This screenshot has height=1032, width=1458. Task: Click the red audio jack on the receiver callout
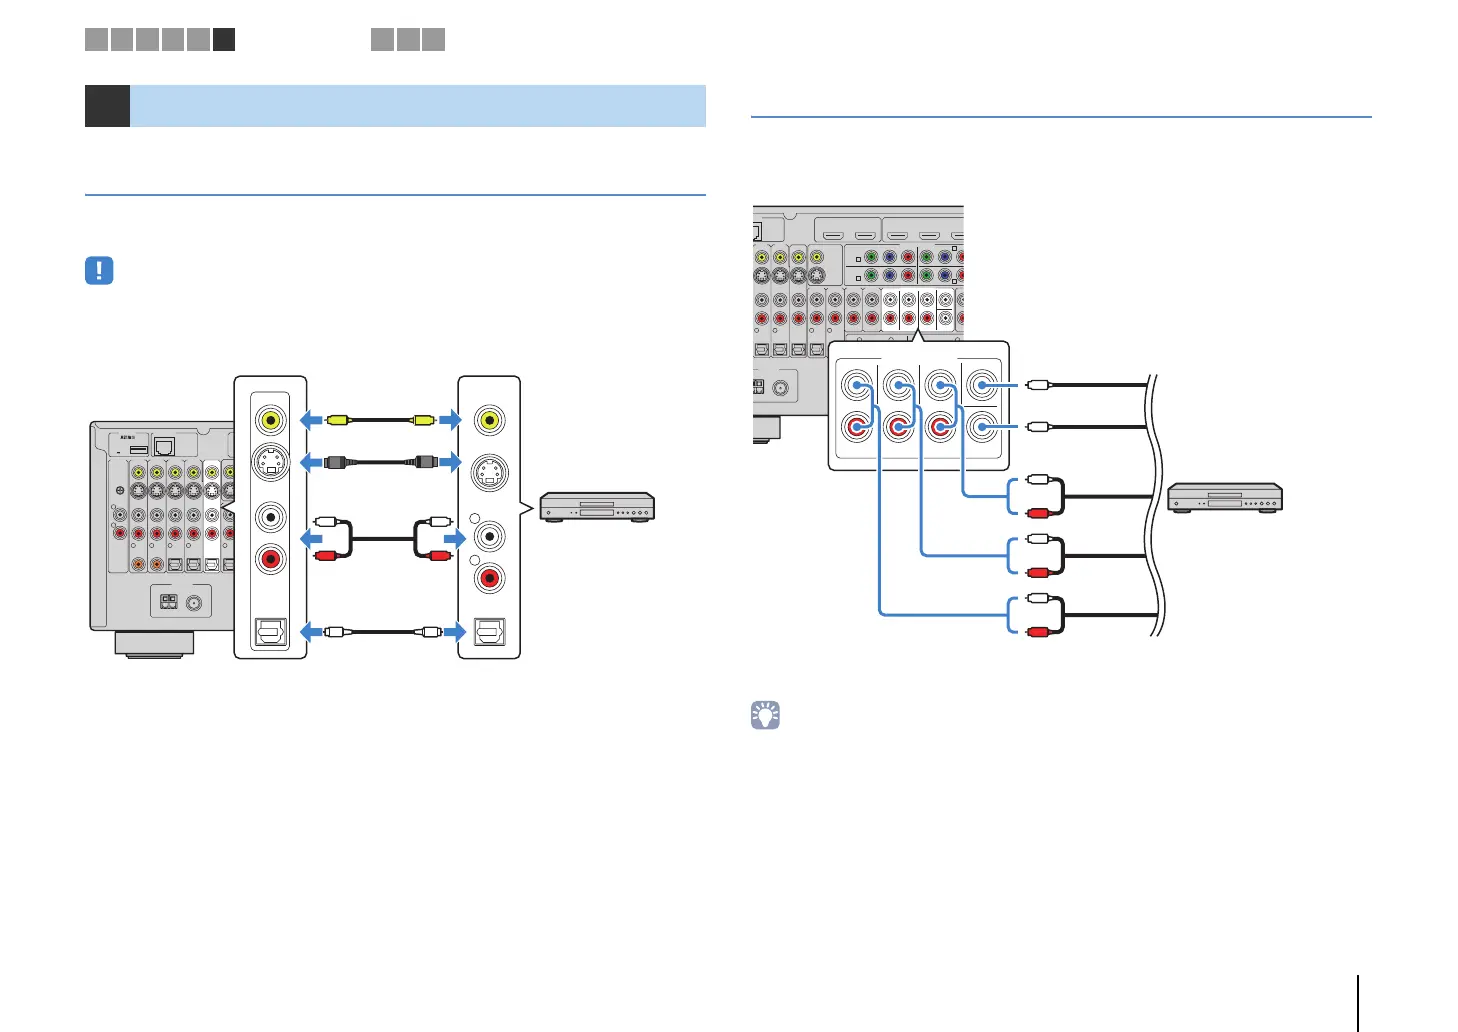[270, 559]
